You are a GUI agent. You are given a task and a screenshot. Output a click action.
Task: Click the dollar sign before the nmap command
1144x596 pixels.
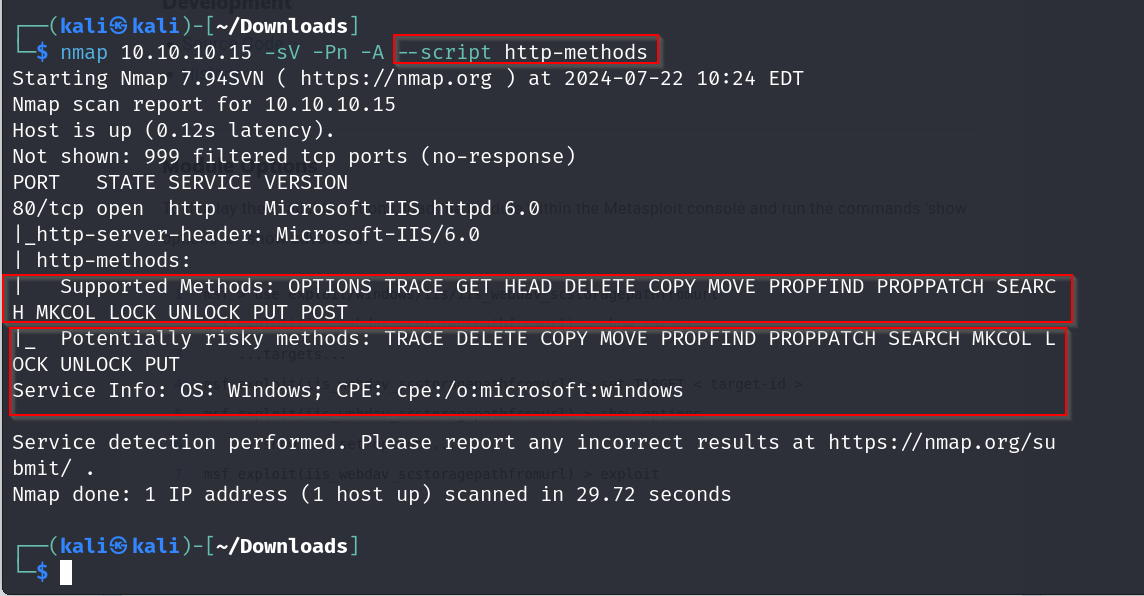pos(41,52)
